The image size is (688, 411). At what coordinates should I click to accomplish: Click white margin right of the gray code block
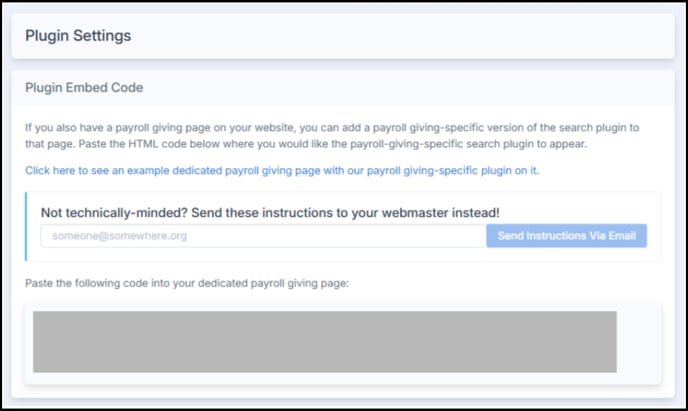pyautogui.click(x=638, y=342)
